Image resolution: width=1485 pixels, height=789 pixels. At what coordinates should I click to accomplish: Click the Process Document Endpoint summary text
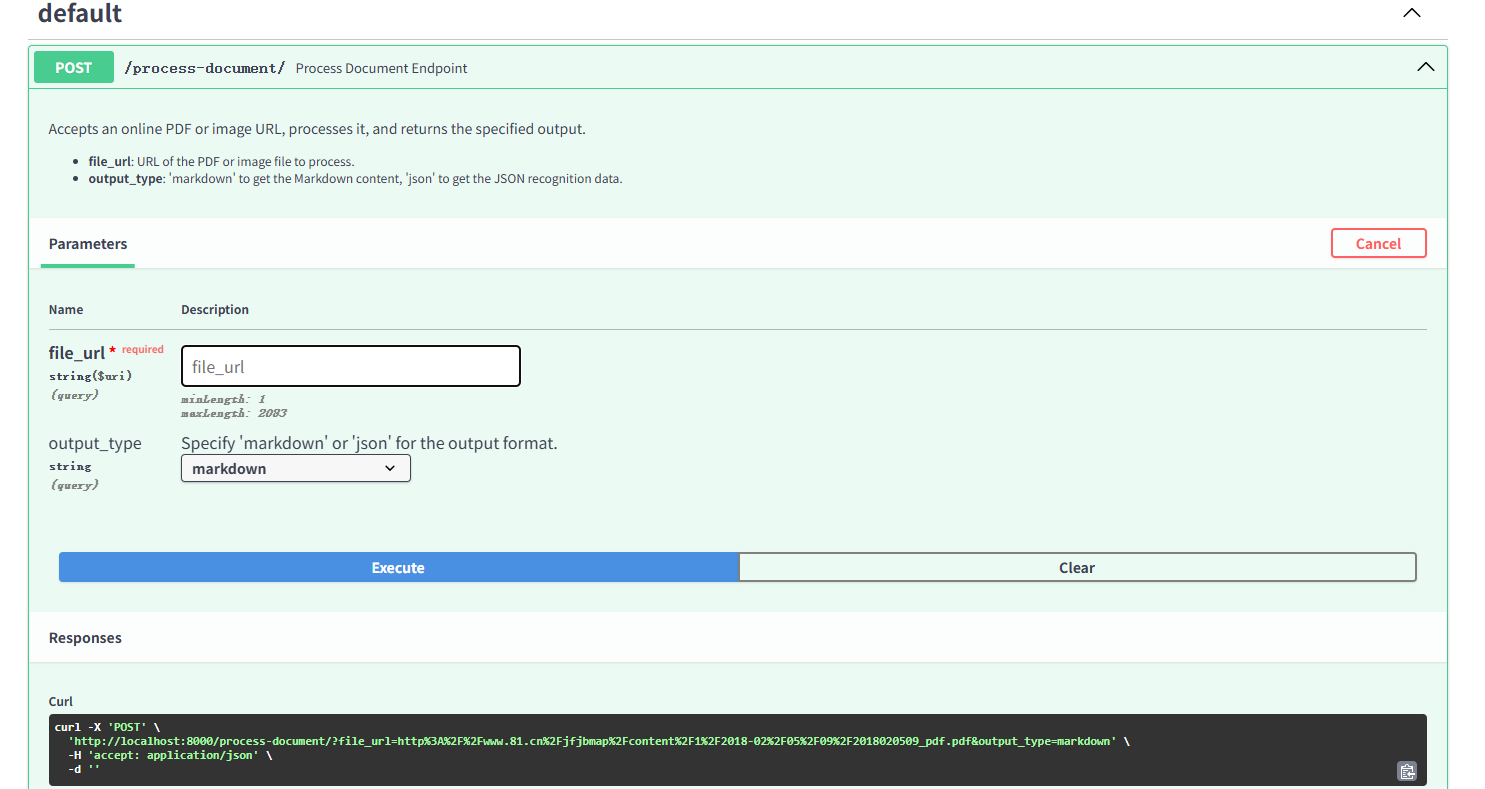pyautogui.click(x=381, y=68)
